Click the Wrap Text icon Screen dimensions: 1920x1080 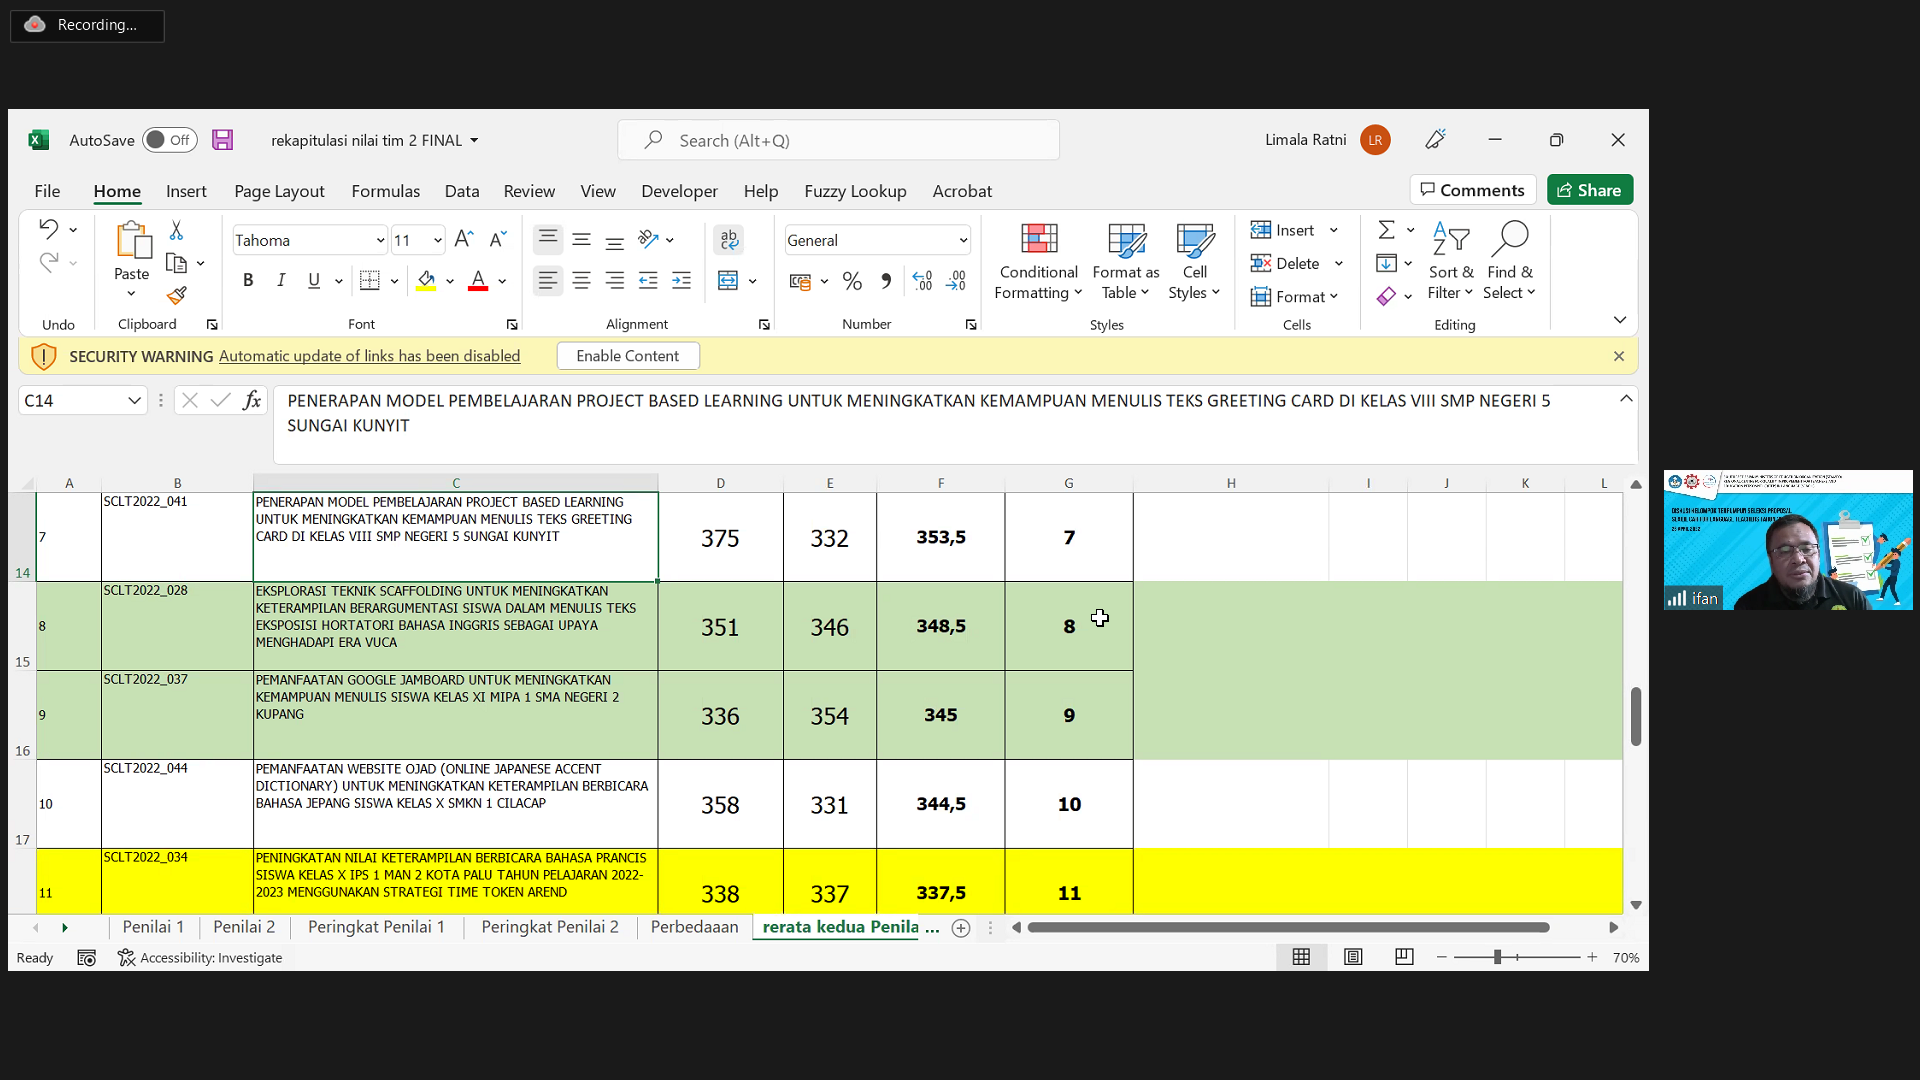pos(729,240)
